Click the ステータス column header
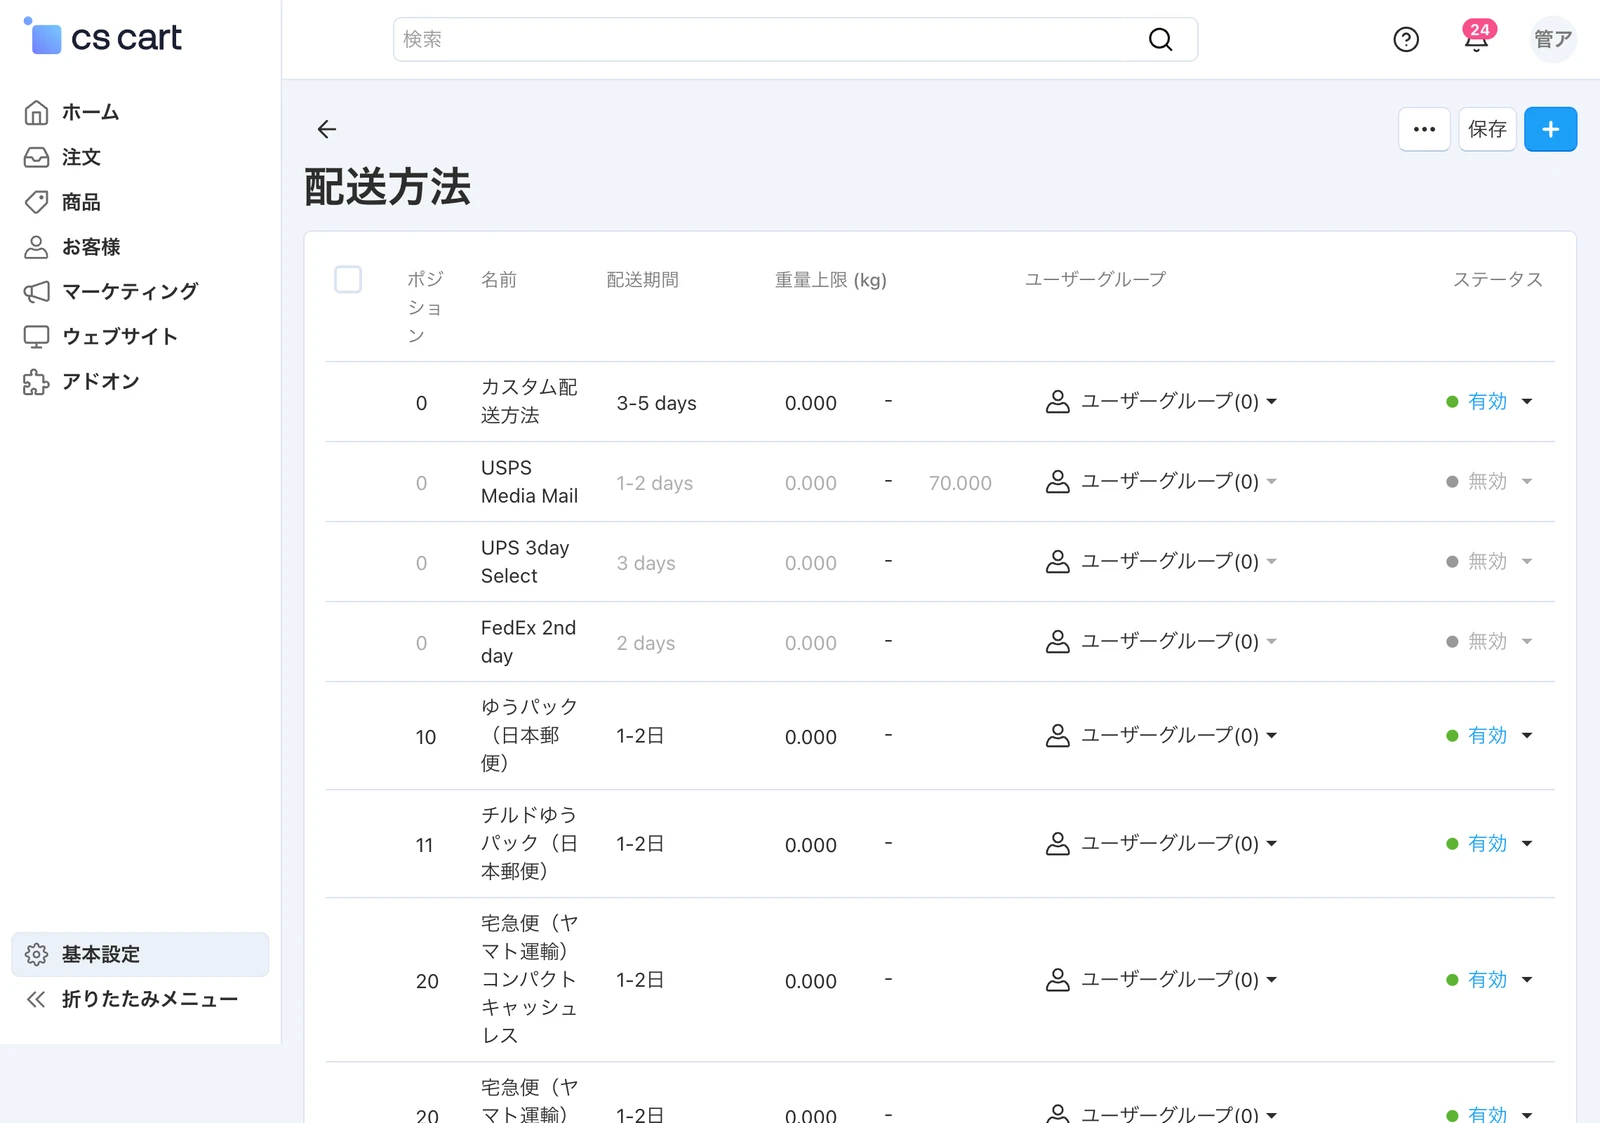This screenshot has height=1123, width=1600. click(x=1497, y=280)
